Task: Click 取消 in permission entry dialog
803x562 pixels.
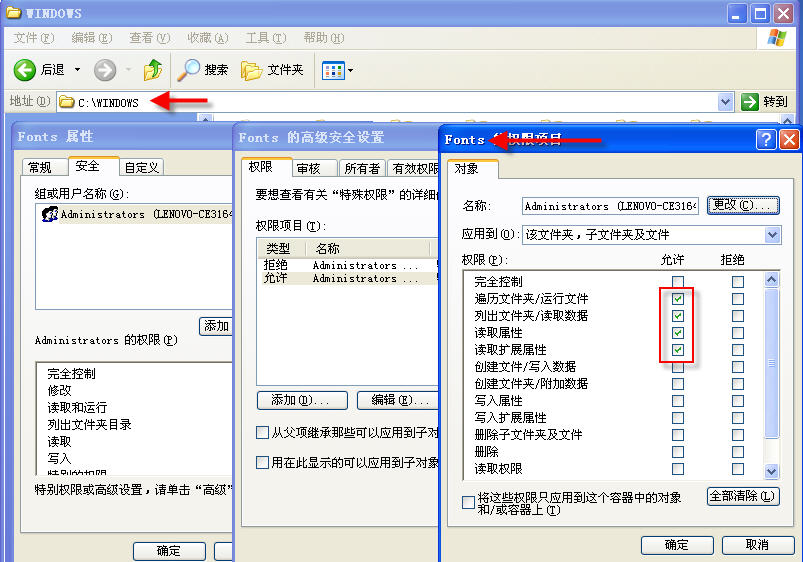Action: pos(757,545)
